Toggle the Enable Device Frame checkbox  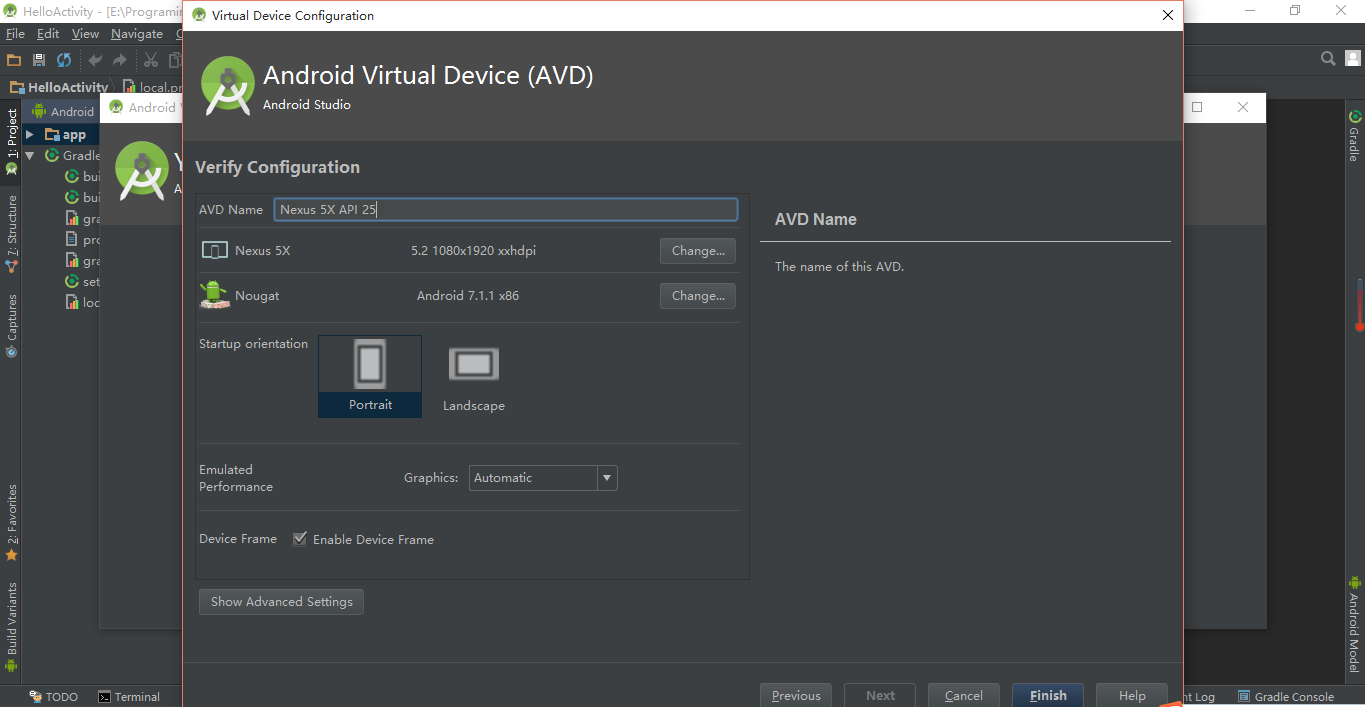click(x=299, y=539)
